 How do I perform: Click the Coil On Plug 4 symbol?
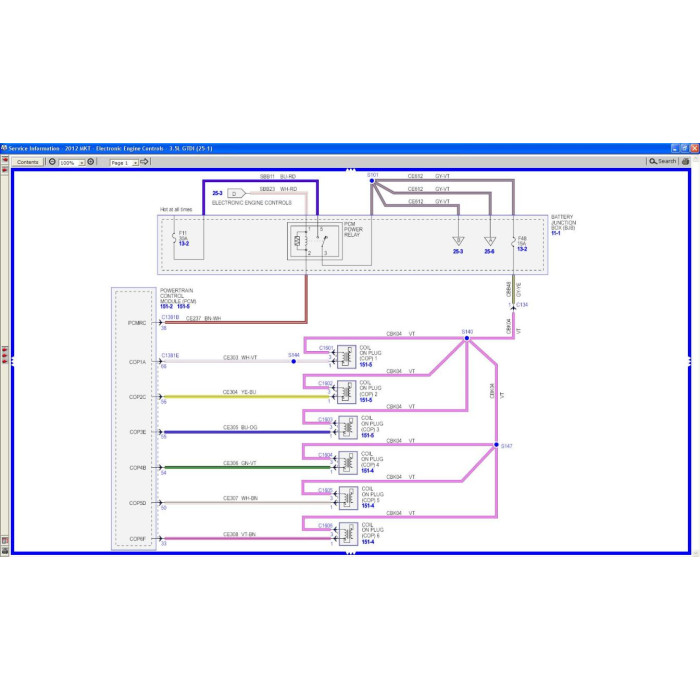coord(348,463)
